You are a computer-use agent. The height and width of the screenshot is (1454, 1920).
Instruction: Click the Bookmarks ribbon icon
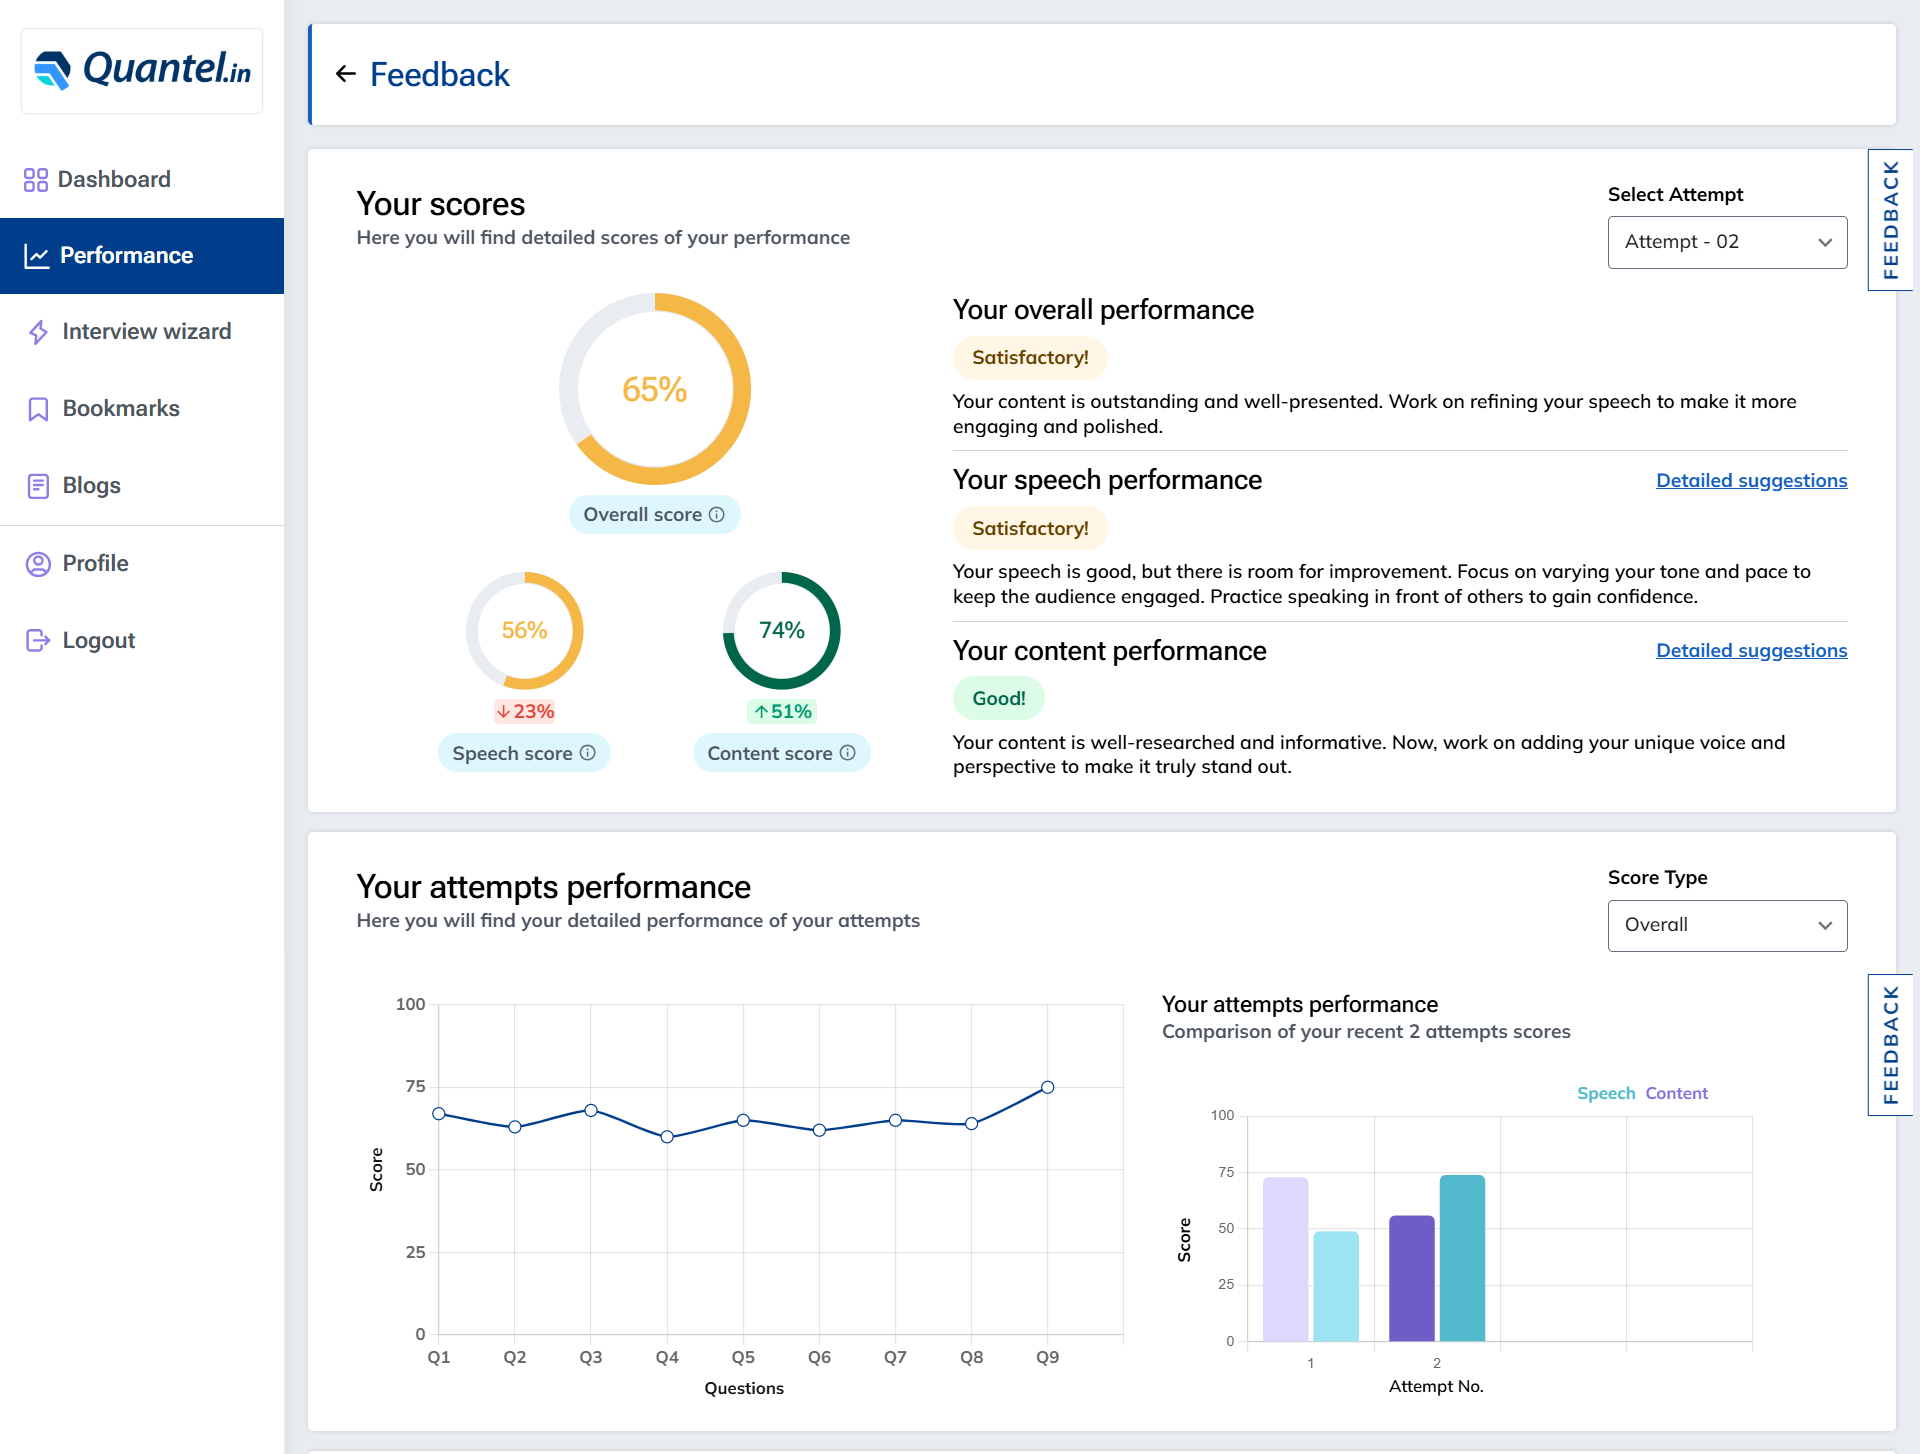click(x=38, y=409)
